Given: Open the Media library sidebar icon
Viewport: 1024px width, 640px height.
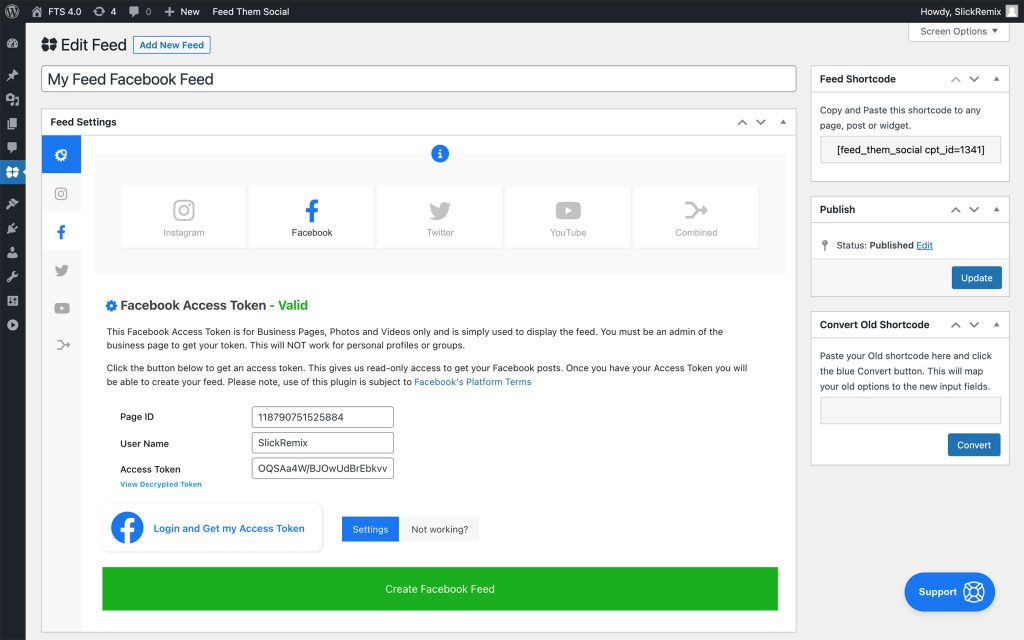Looking at the screenshot, I should (x=12, y=99).
